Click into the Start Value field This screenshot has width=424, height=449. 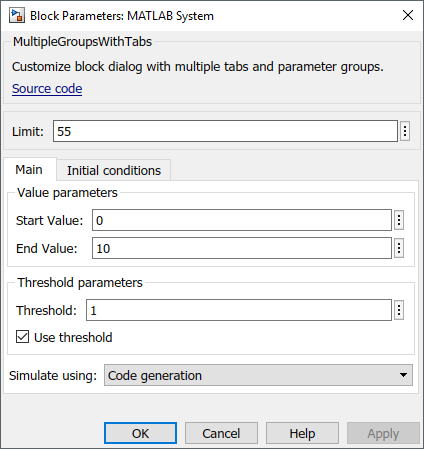242,220
